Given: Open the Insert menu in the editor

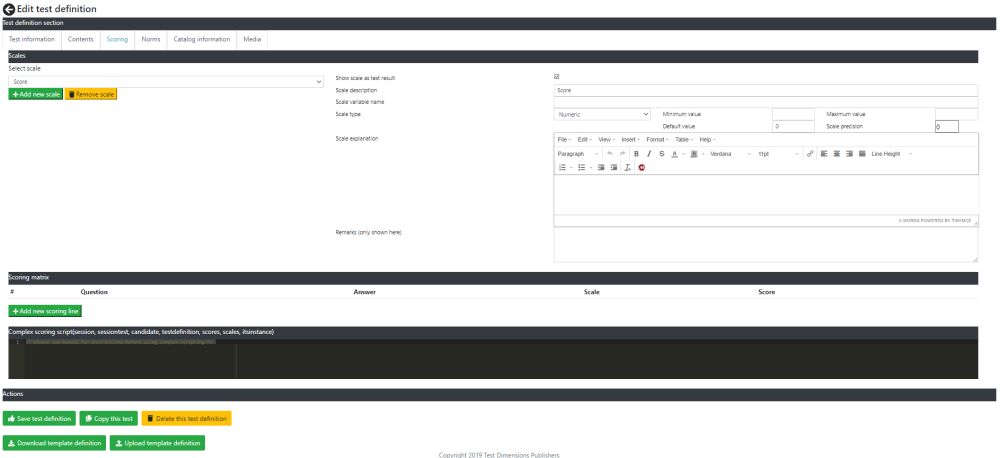Looking at the screenshot, I should click(x=630, y=140).
